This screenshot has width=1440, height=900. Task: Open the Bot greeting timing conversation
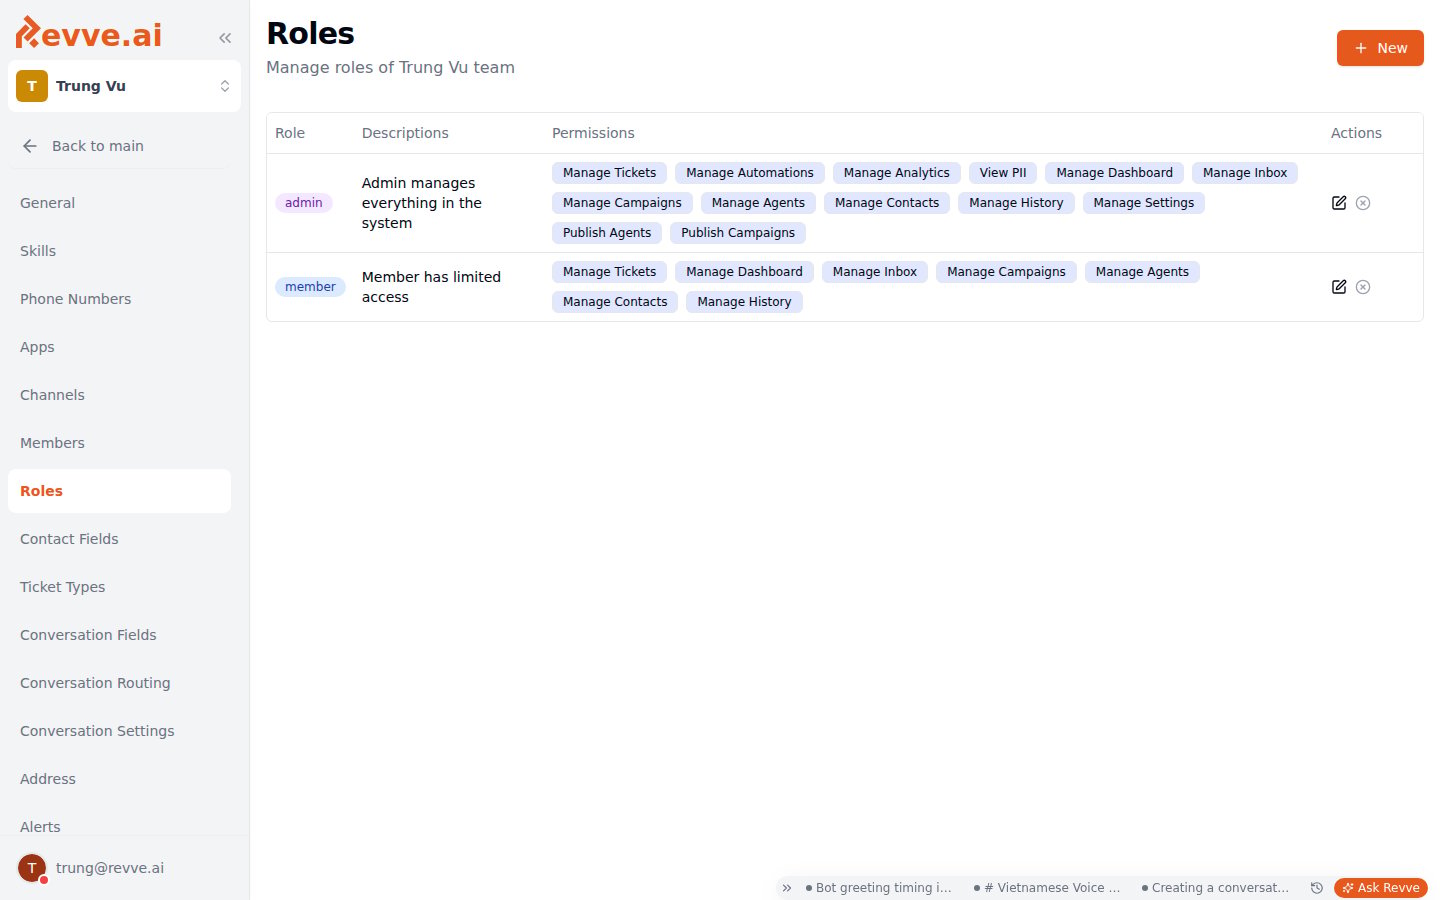click(x=879, y=888)
